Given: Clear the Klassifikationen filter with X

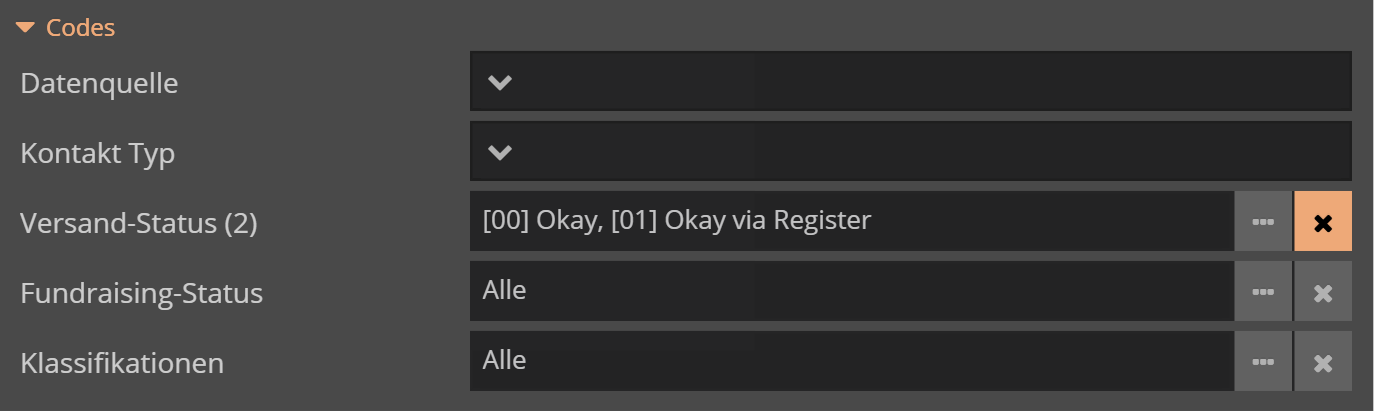Looking at the screenshot, I should pos(1323,362).
